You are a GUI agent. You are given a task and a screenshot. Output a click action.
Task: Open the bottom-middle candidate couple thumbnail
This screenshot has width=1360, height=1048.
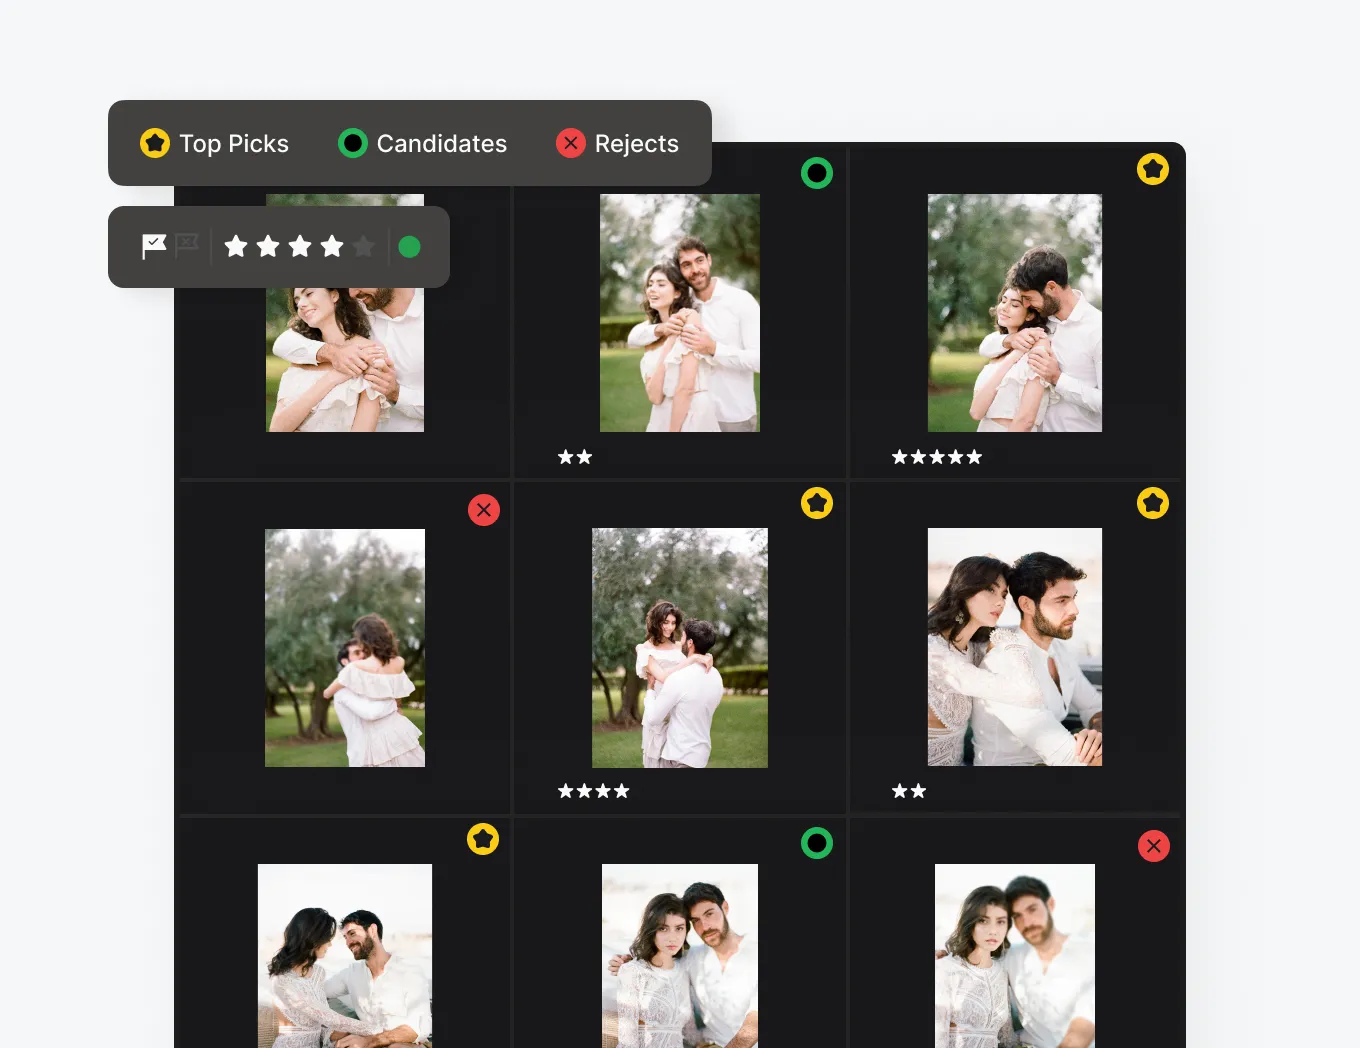tap(680, 956)
